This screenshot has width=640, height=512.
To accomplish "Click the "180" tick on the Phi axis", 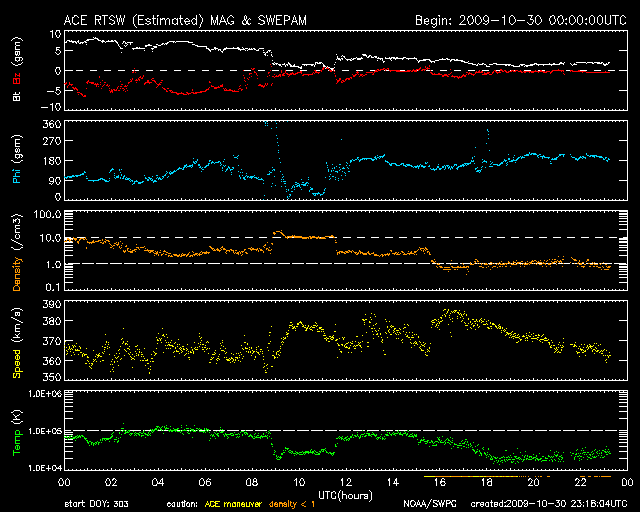I will [52, 161].
